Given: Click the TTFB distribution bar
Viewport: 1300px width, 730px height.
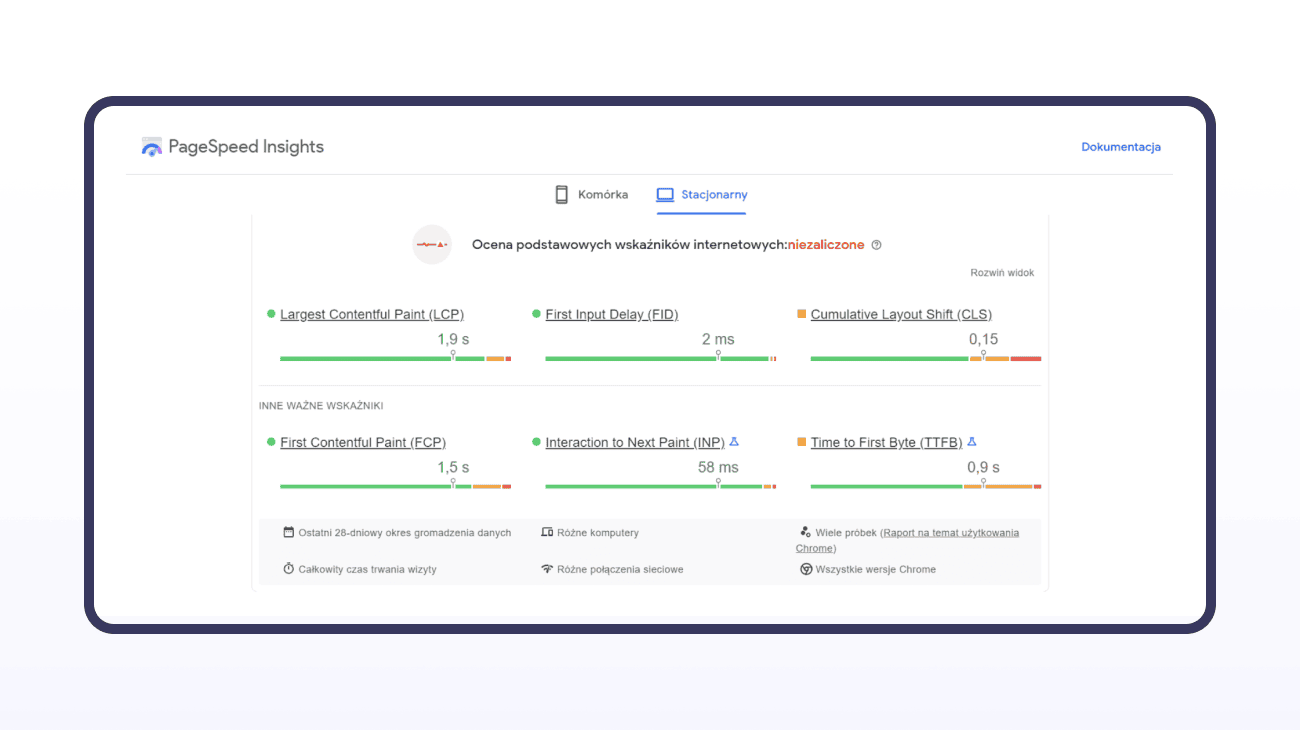Looking at the screenshot, I should 926,486.
